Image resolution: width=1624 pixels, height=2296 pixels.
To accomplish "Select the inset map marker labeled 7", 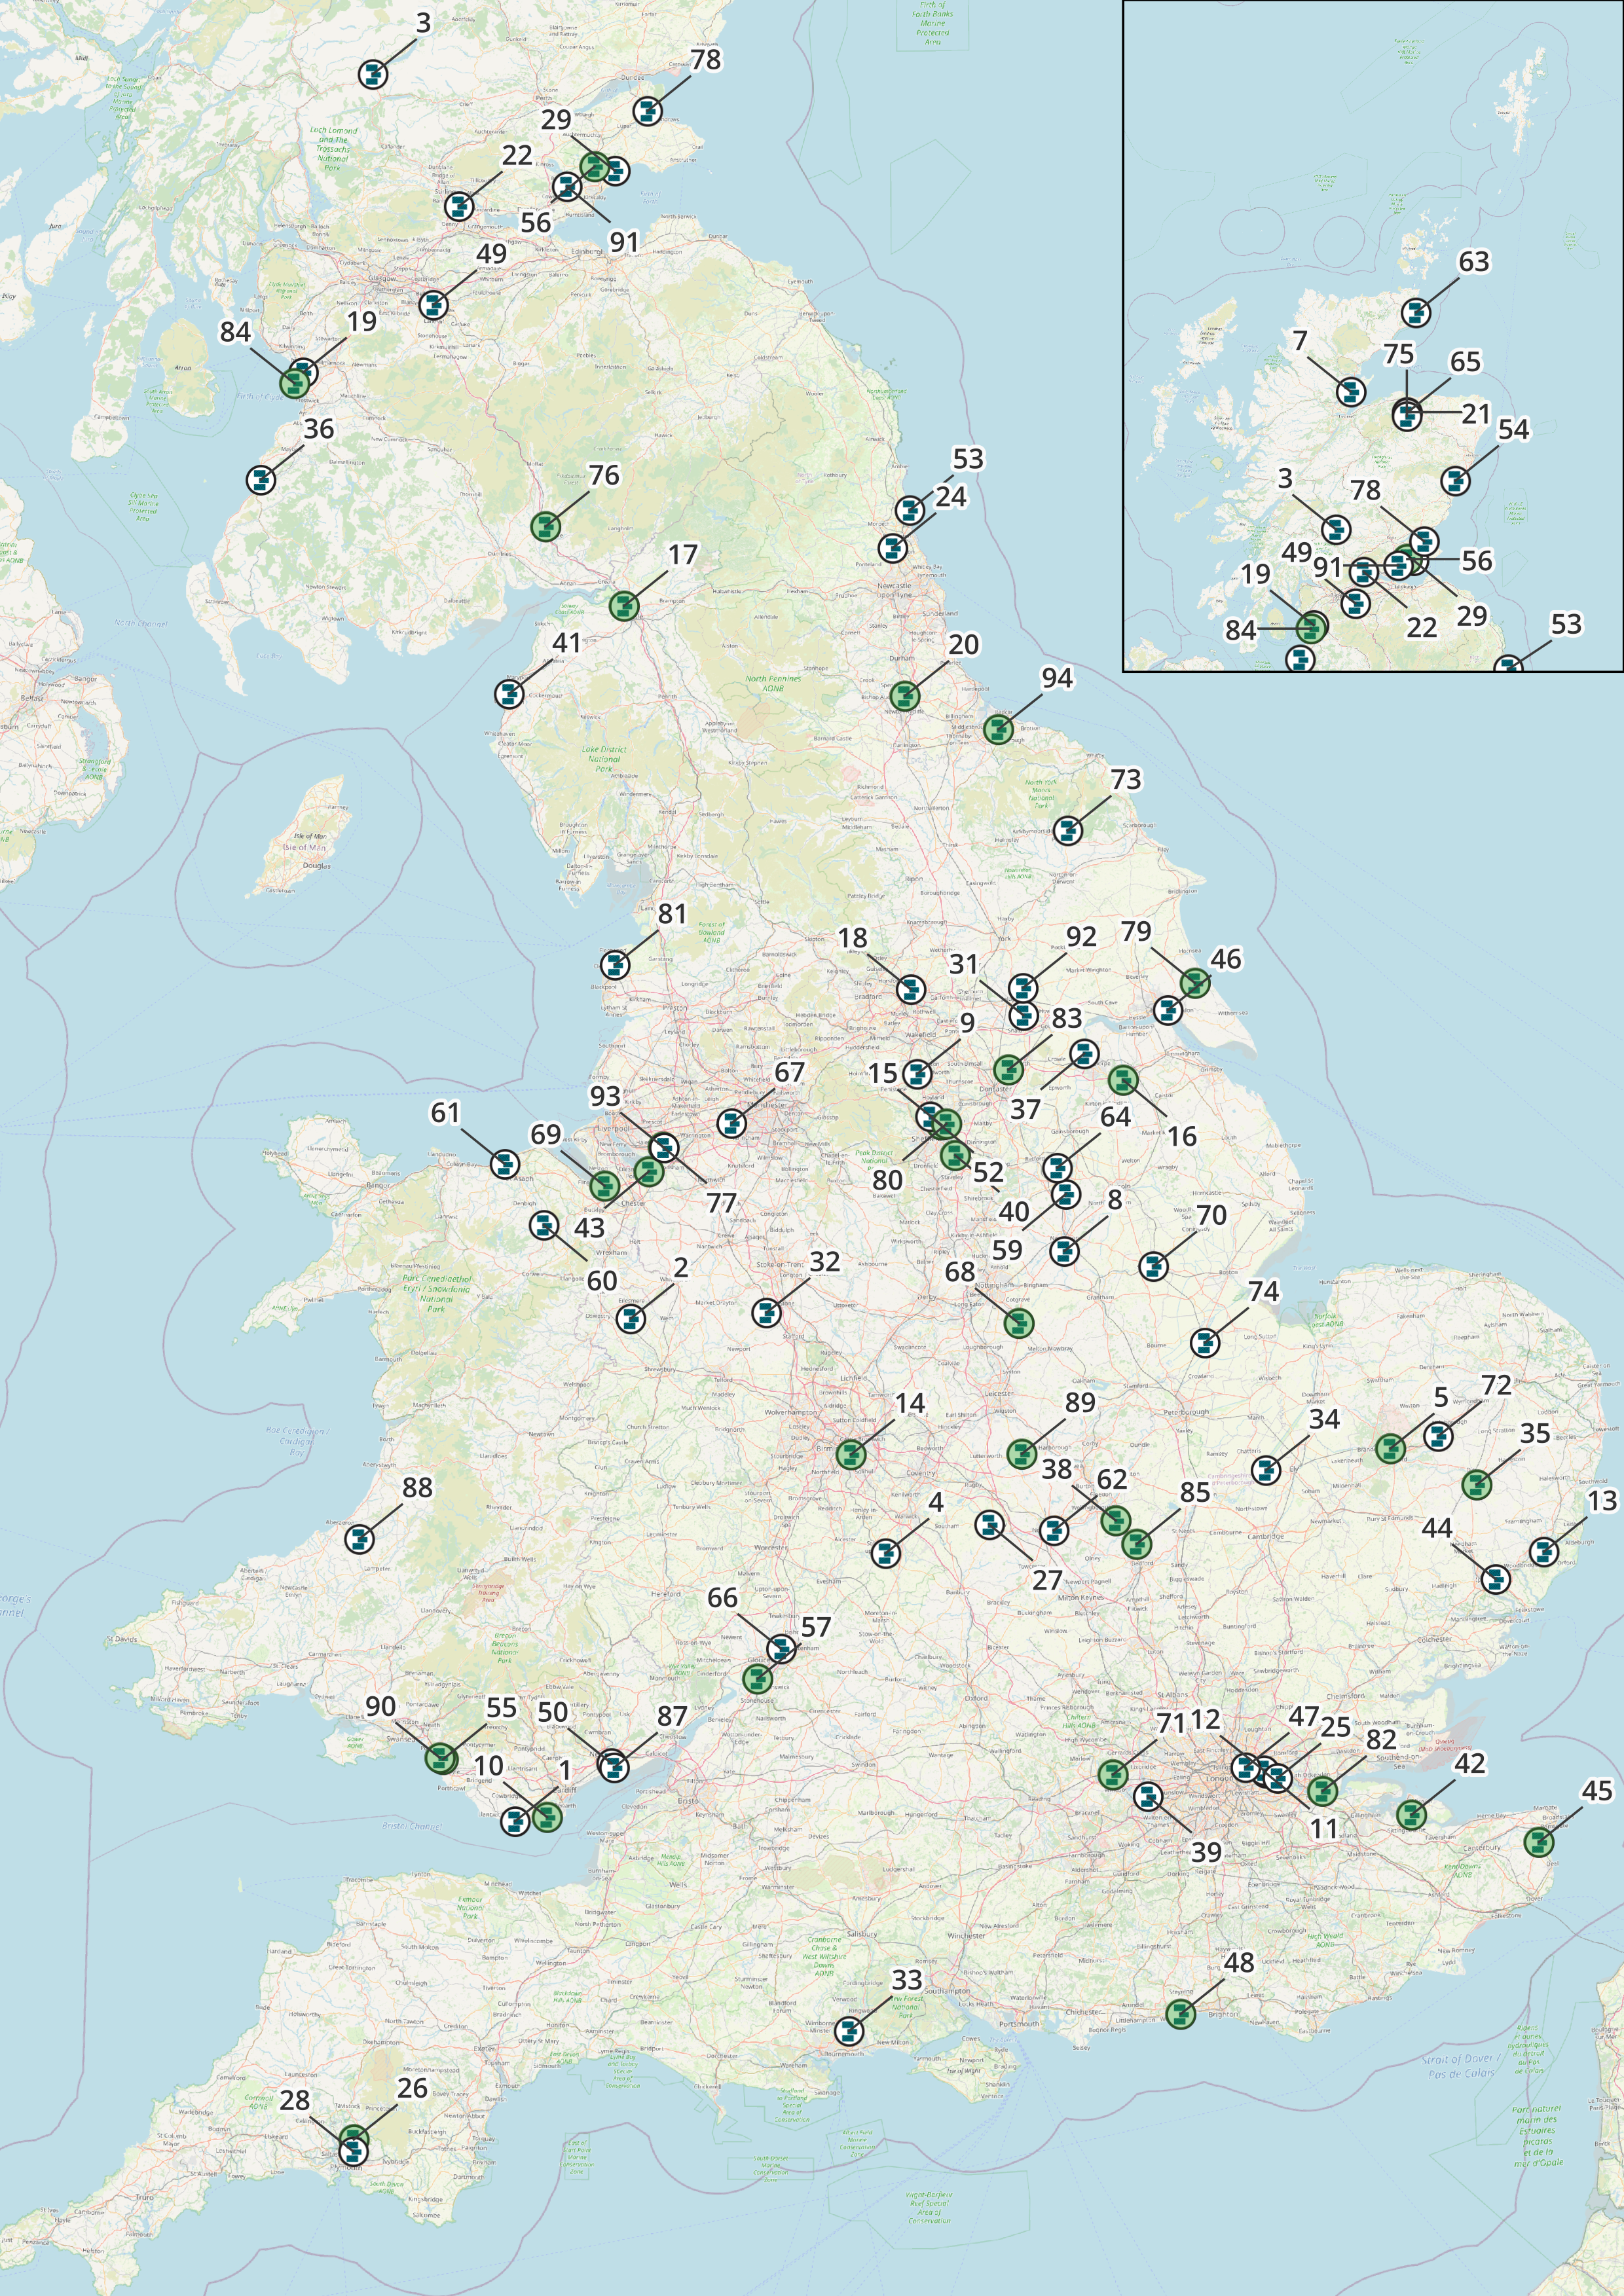I will [1351, 392].
